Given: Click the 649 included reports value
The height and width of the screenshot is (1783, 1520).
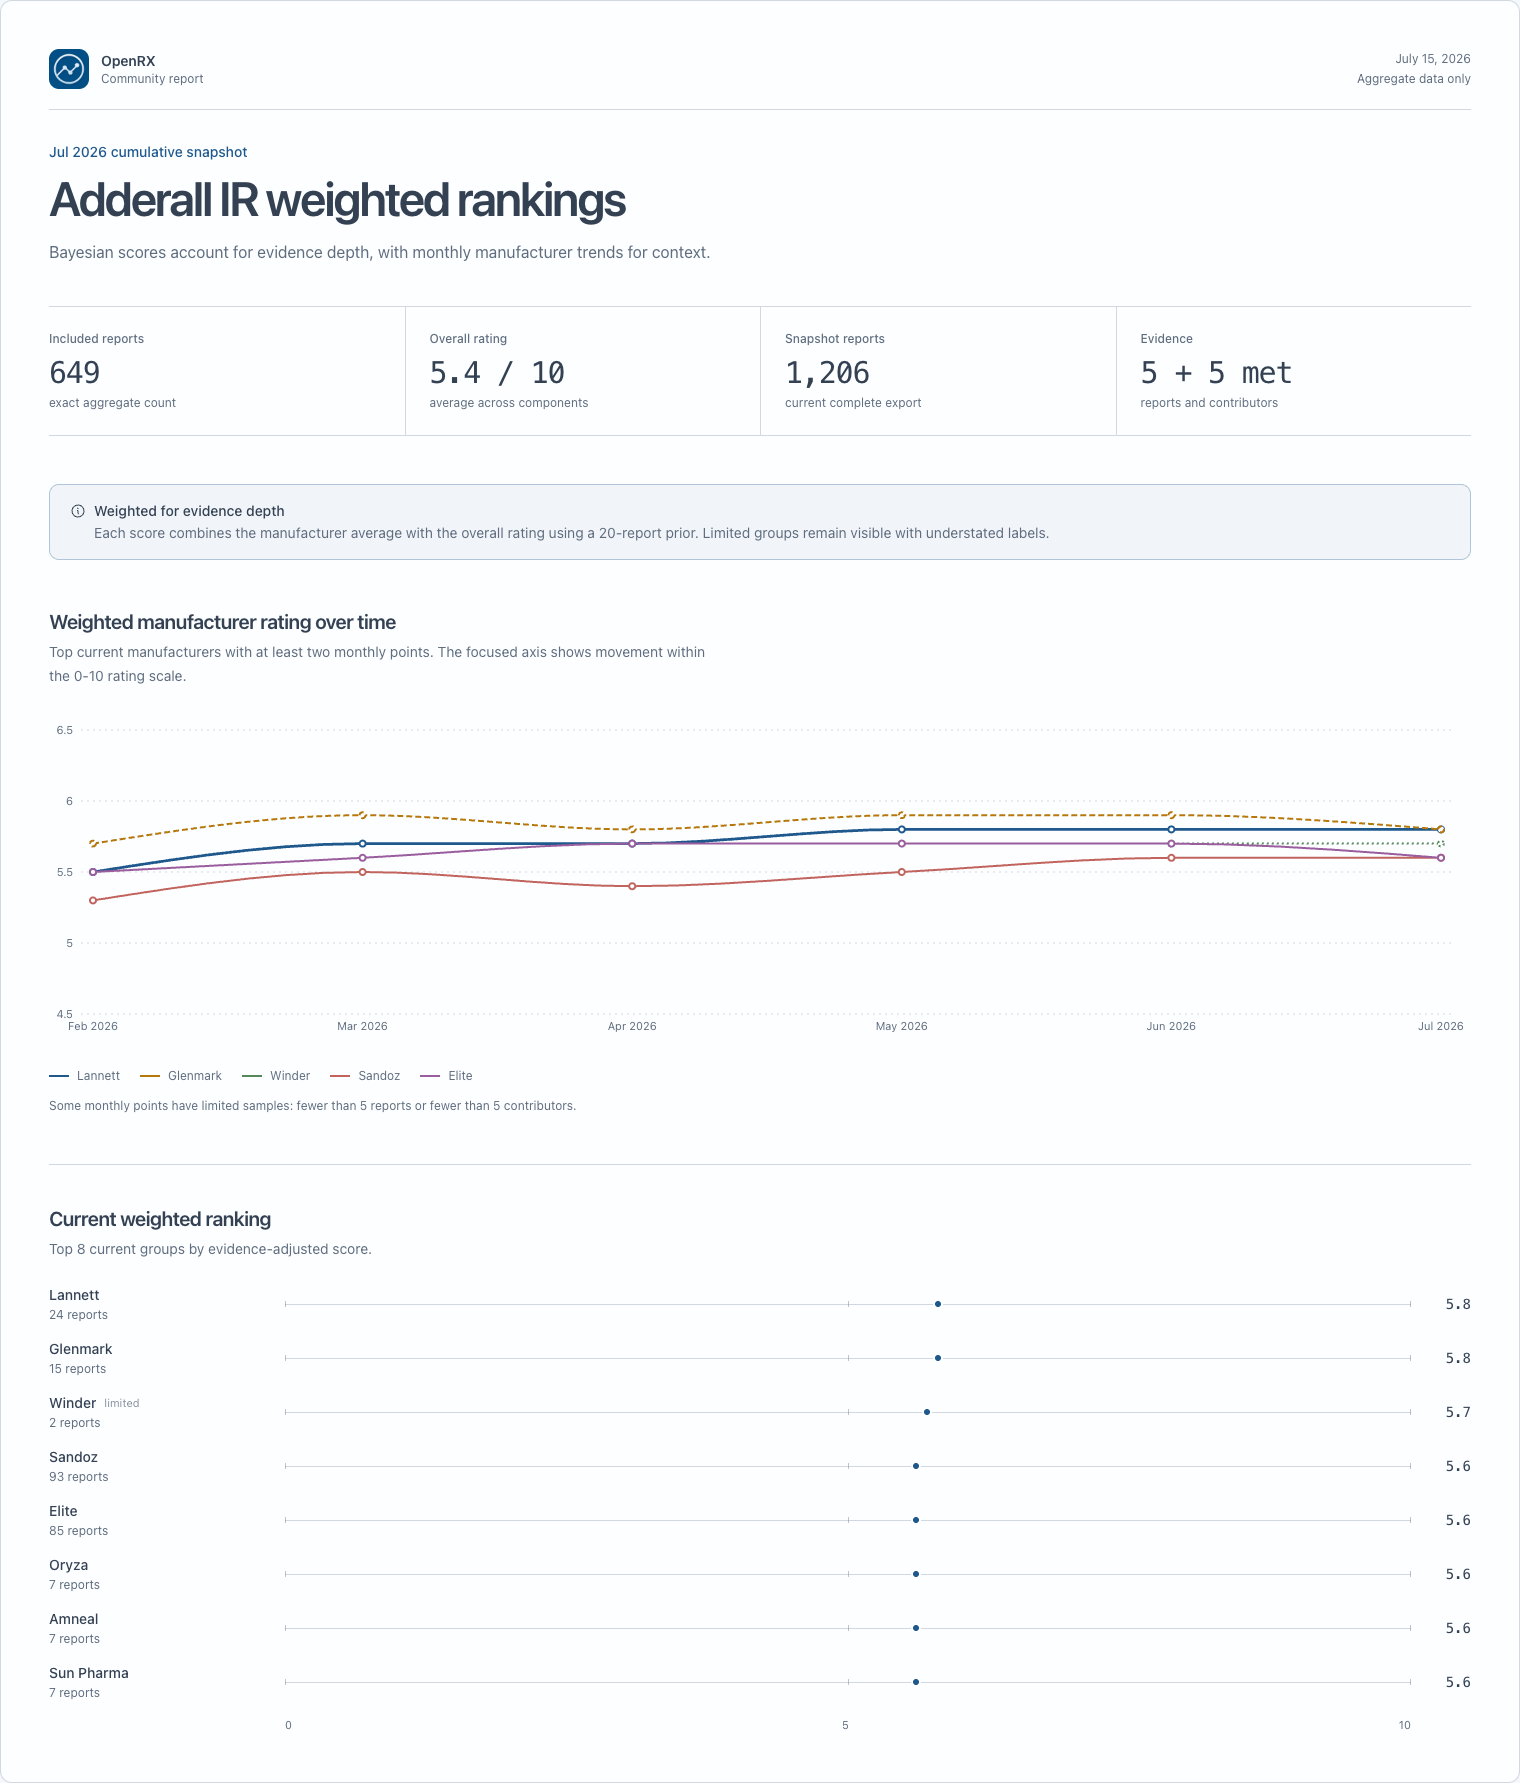Looking at the screenshot, I should coord(75,373).
